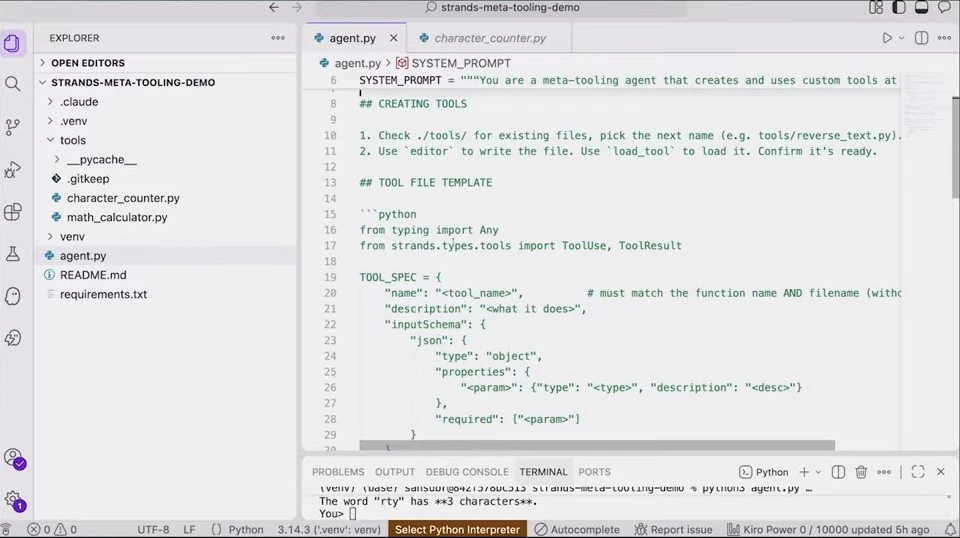Customize layout icon in title bar
This screenshot has width=960, height=538.
(x=876, y=7)
